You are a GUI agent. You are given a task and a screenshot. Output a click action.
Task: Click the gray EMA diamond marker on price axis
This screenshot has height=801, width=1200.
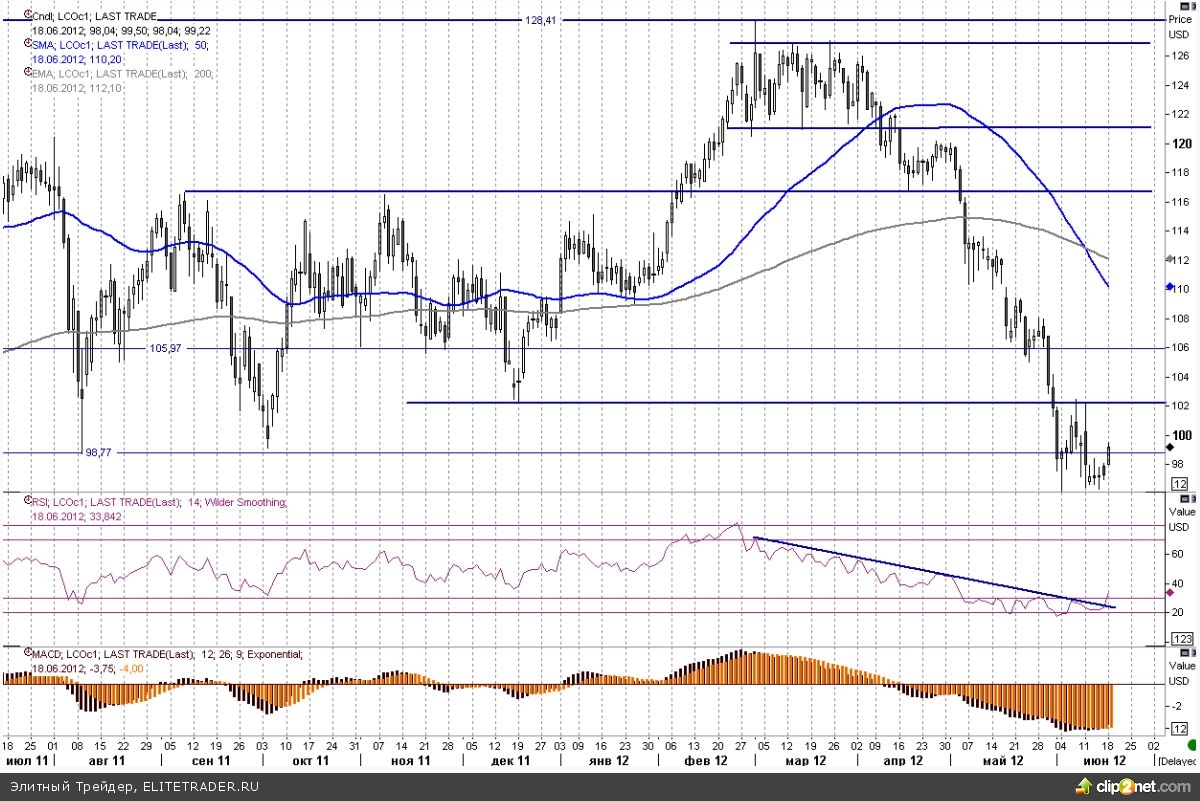(x=1171, y=259)
